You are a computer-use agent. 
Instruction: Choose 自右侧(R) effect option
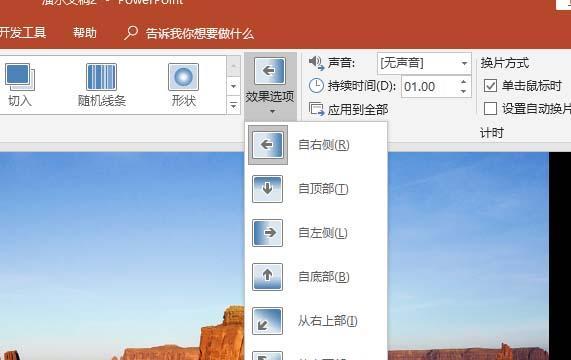(316, 145)
